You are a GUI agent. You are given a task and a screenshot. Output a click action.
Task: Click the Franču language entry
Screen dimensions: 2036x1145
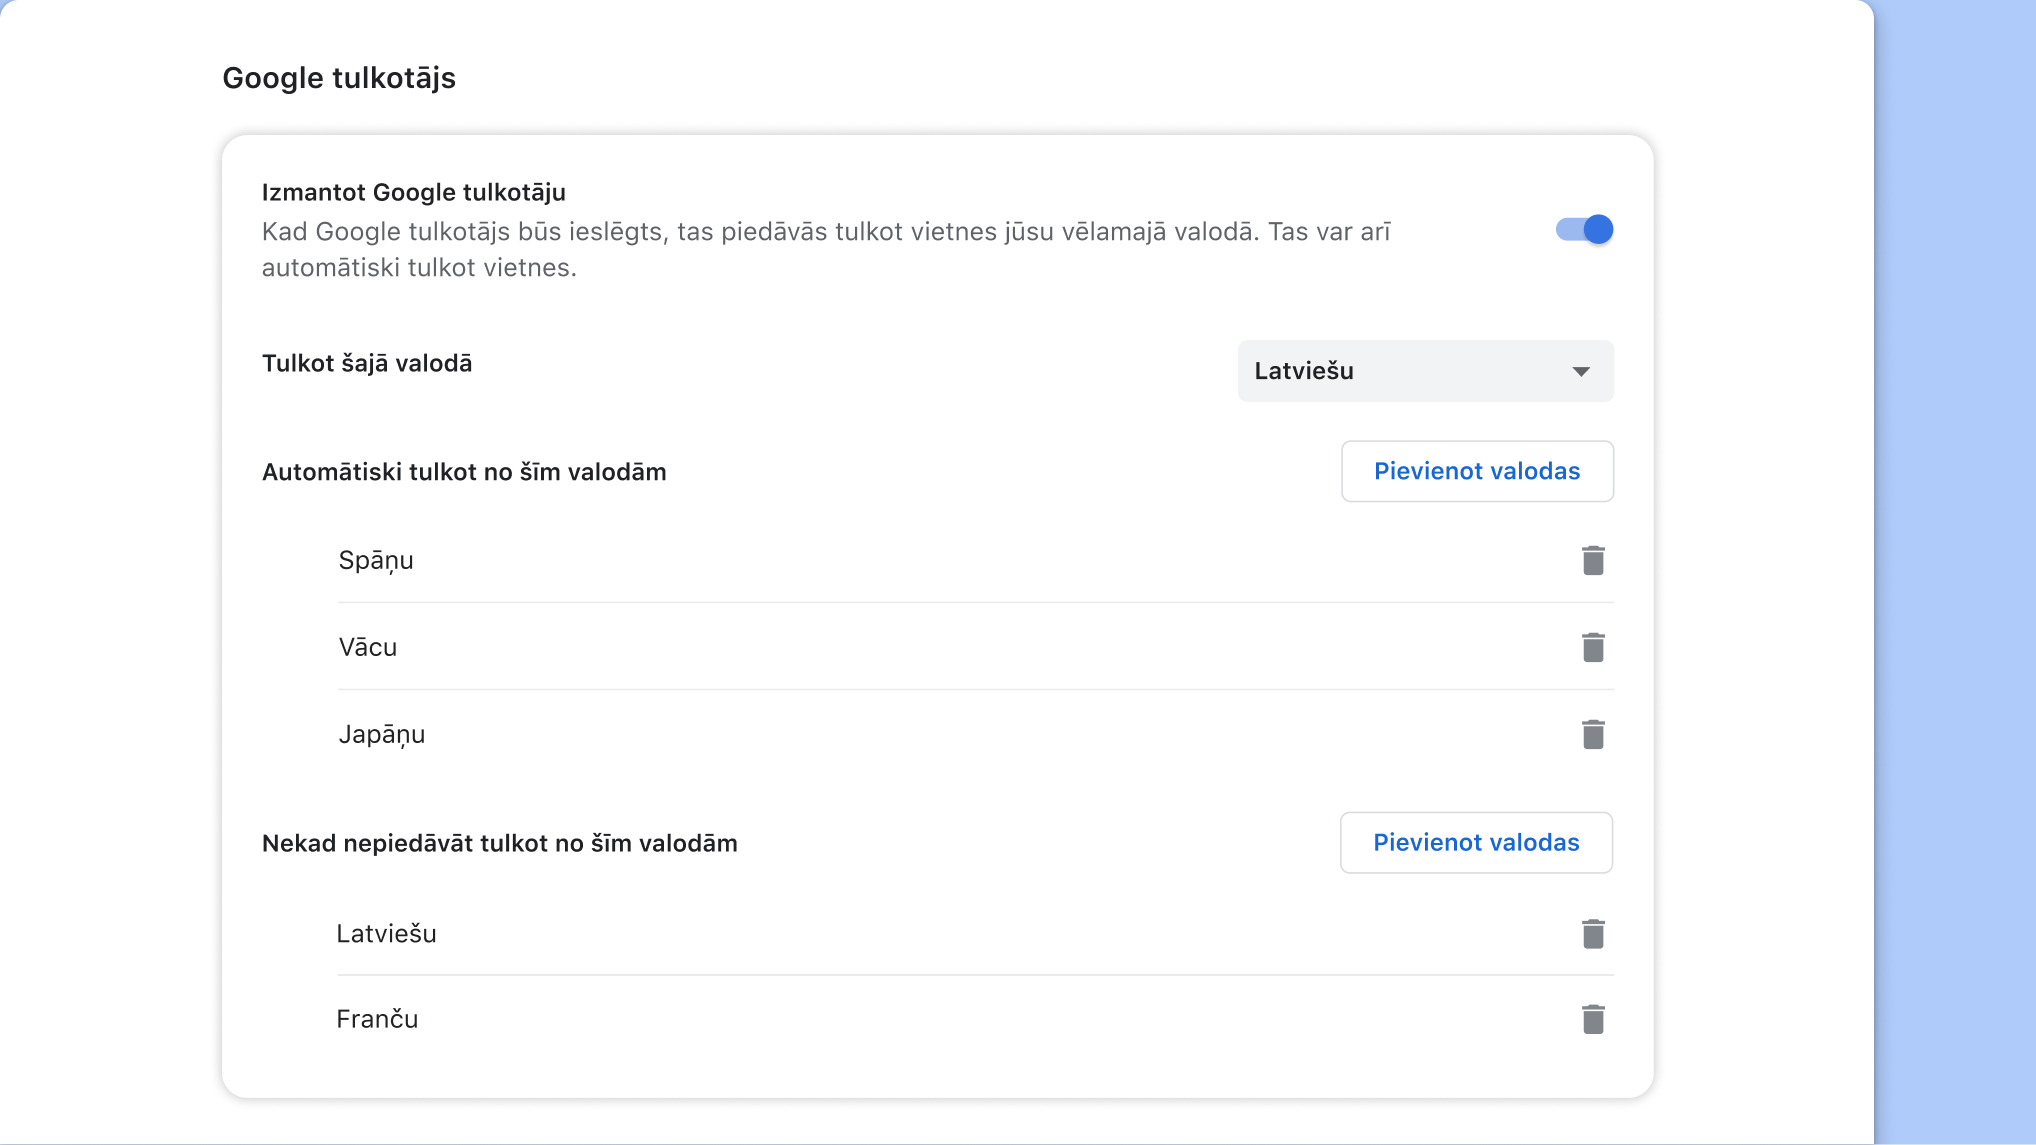377,1018
